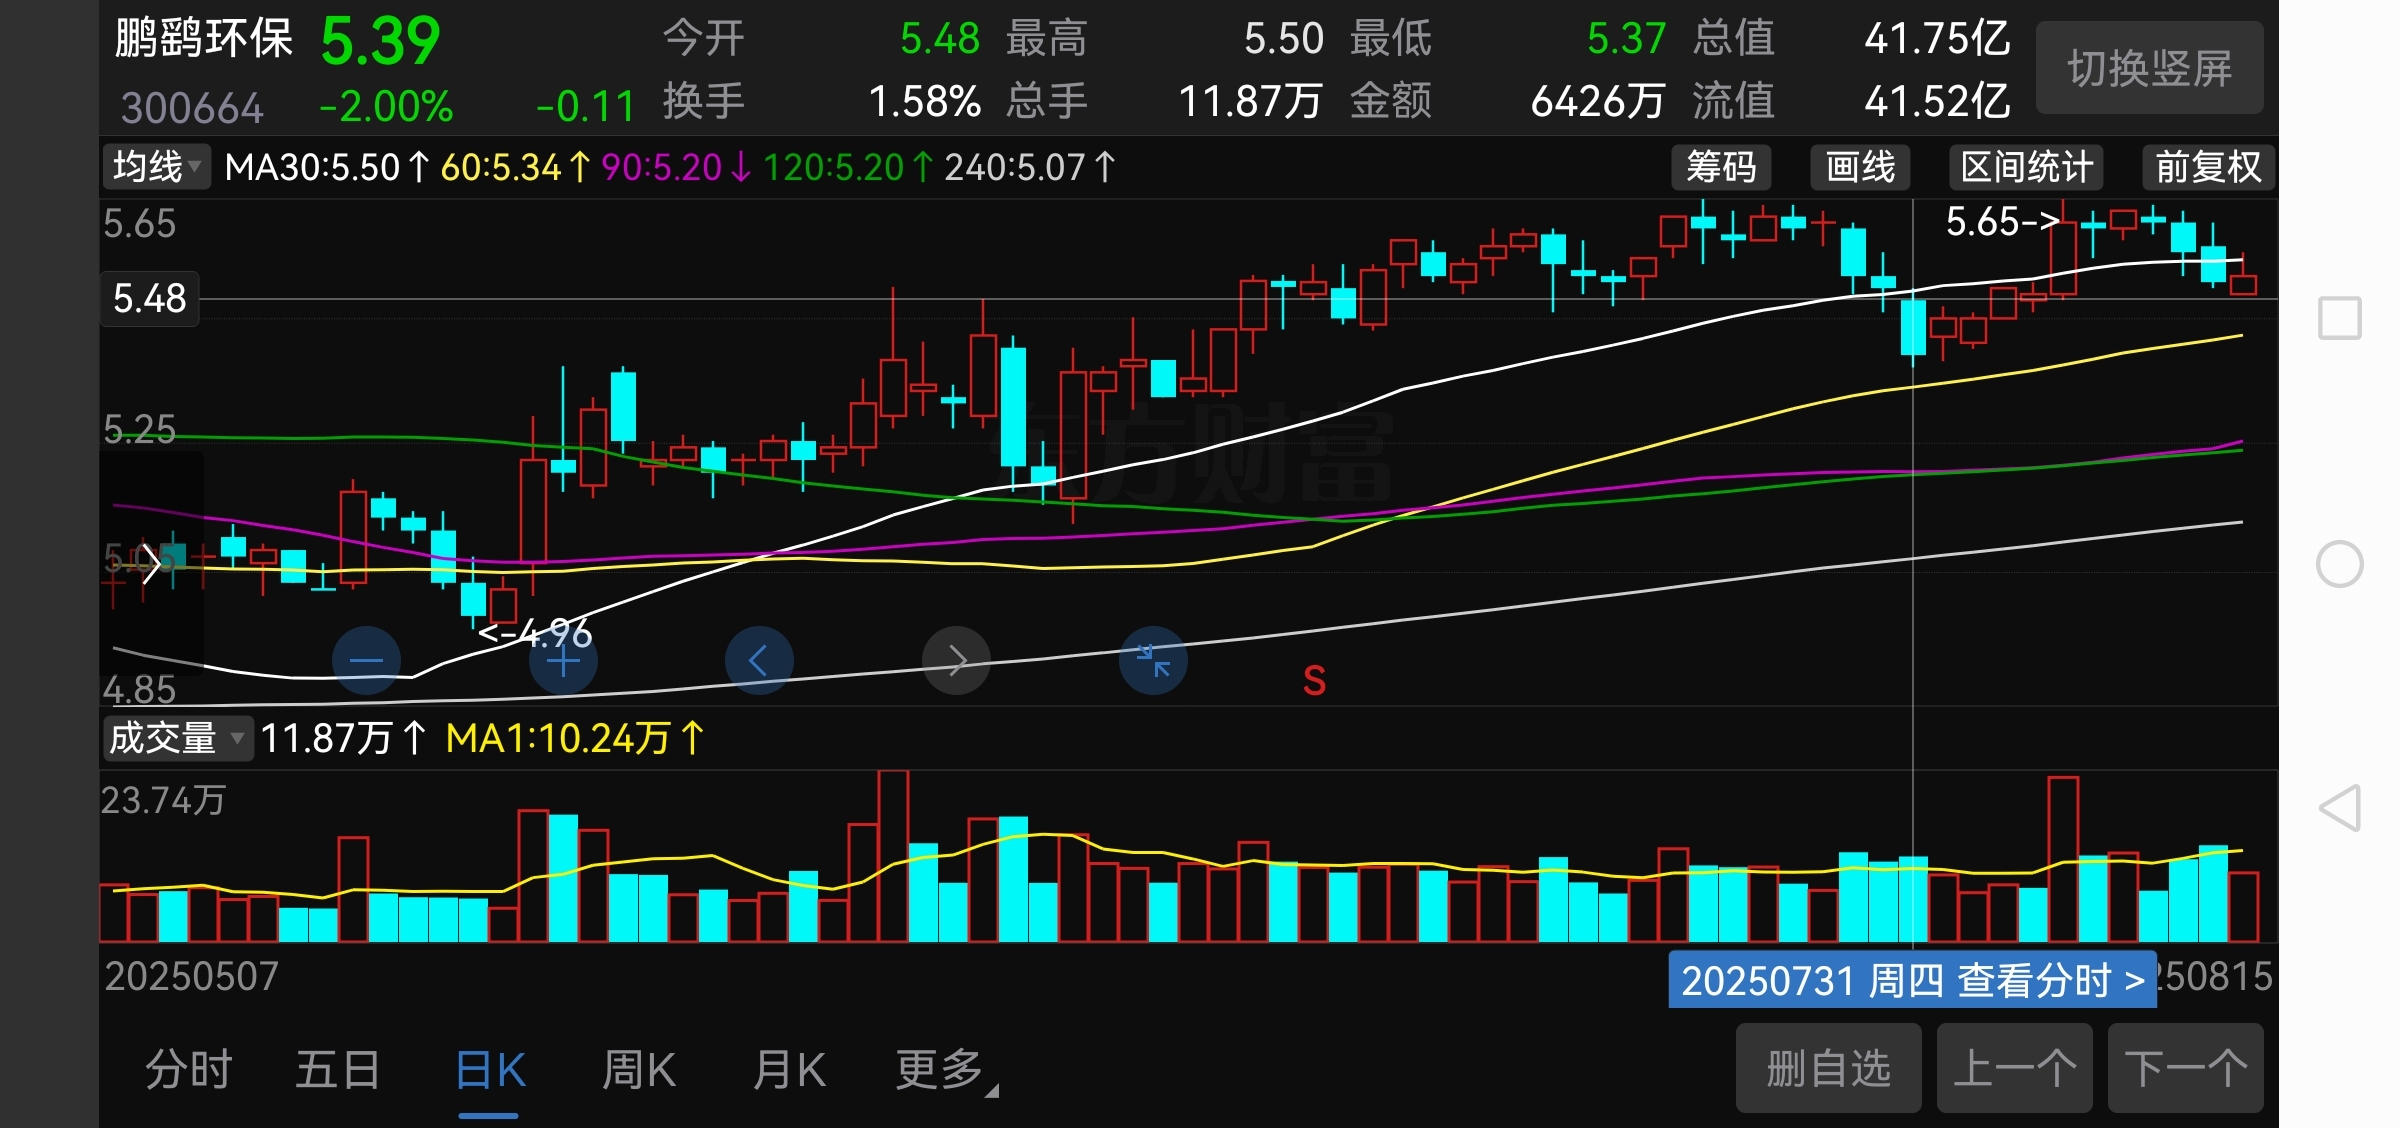Tap the shrink chart arrows icon
2400x1128 pixels.
coord(1153,660)
